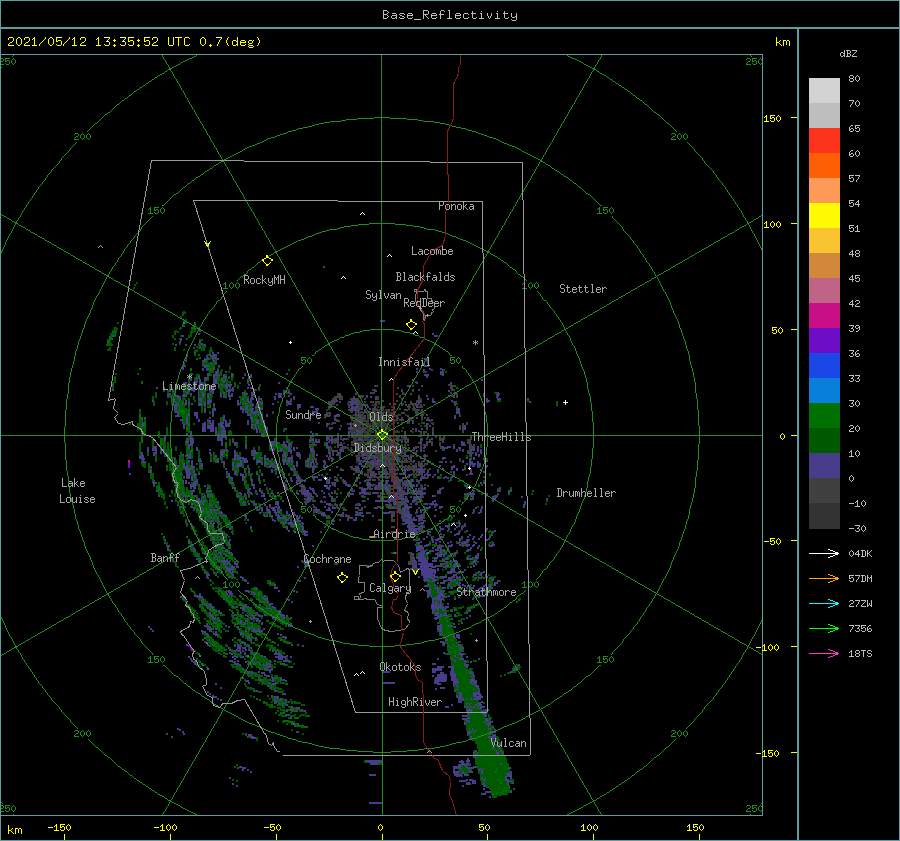Click the yellow diamond marker below Cochrane
This screenshot has width=900, height=841.
(x=342, y=578)
